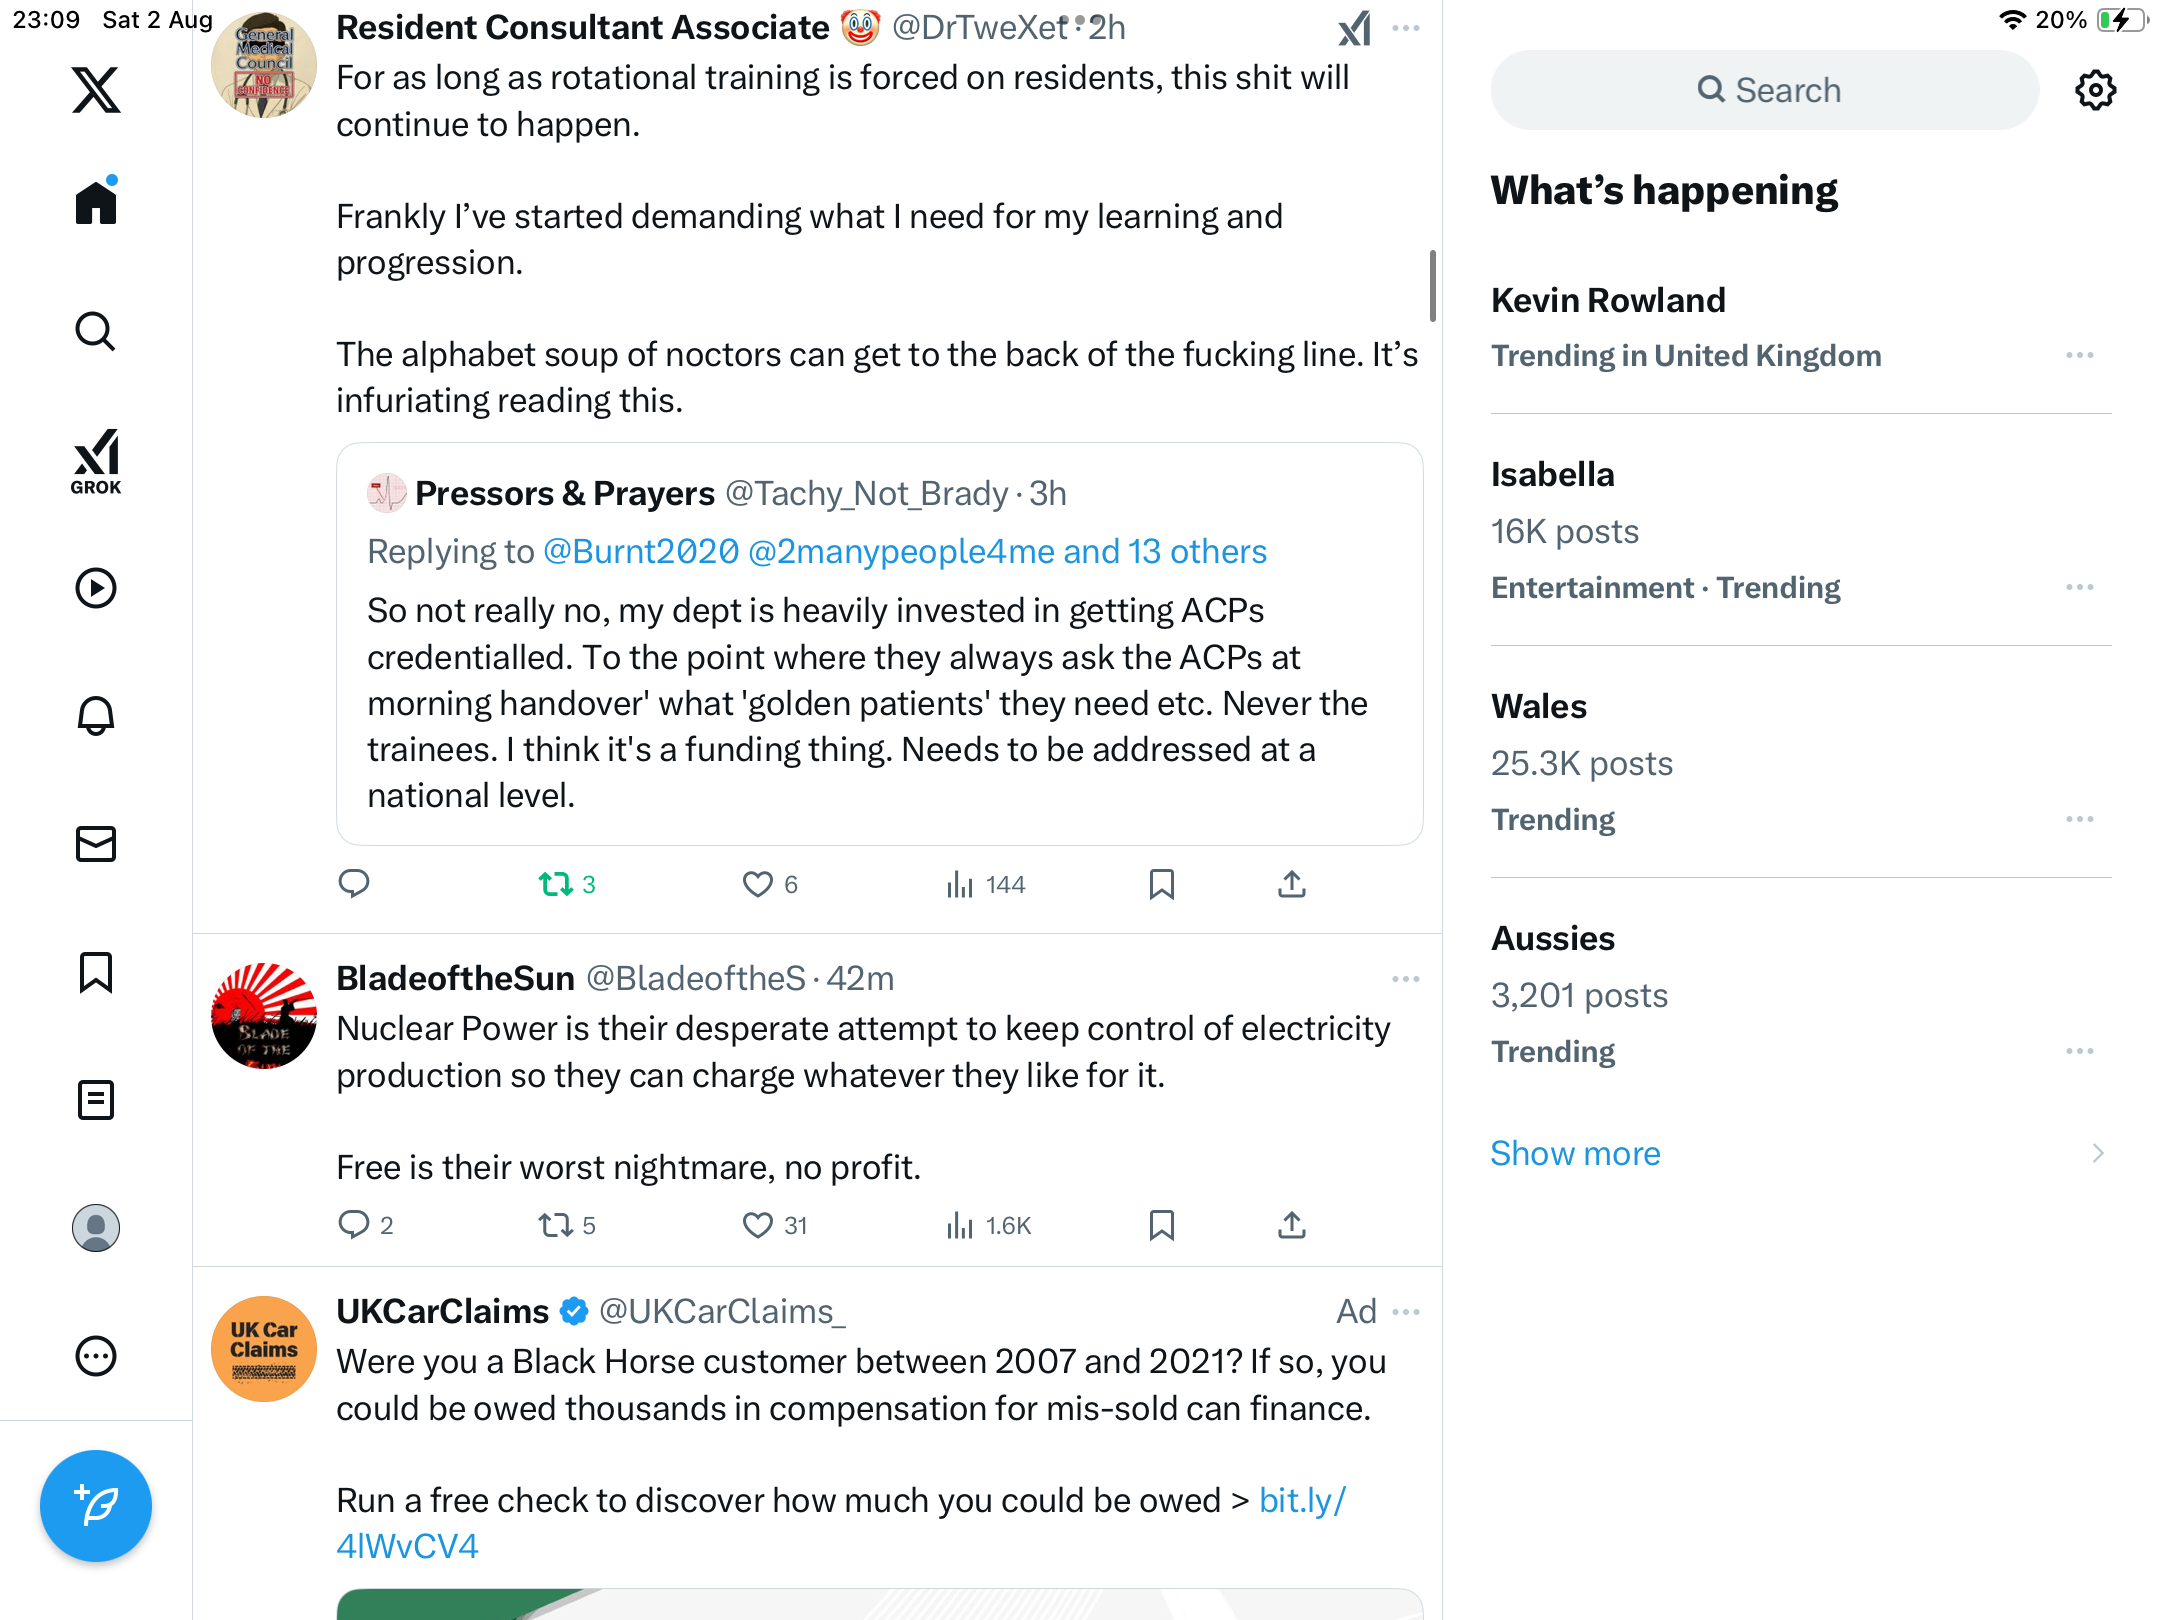Share the BladeoftheSun post

(1291, 1225)
